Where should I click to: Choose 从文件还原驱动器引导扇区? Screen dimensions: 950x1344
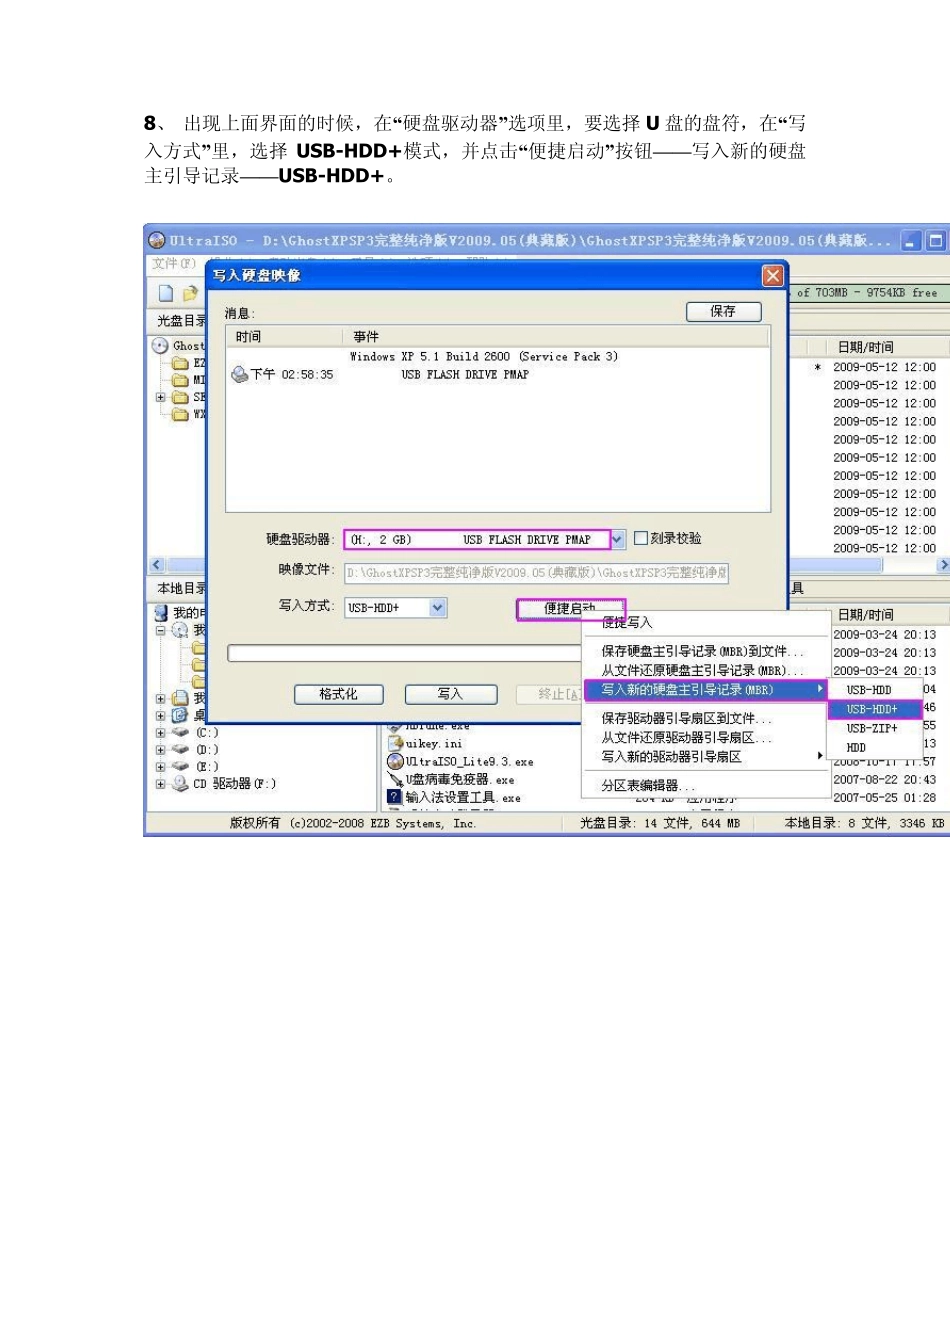pos(706,737)
